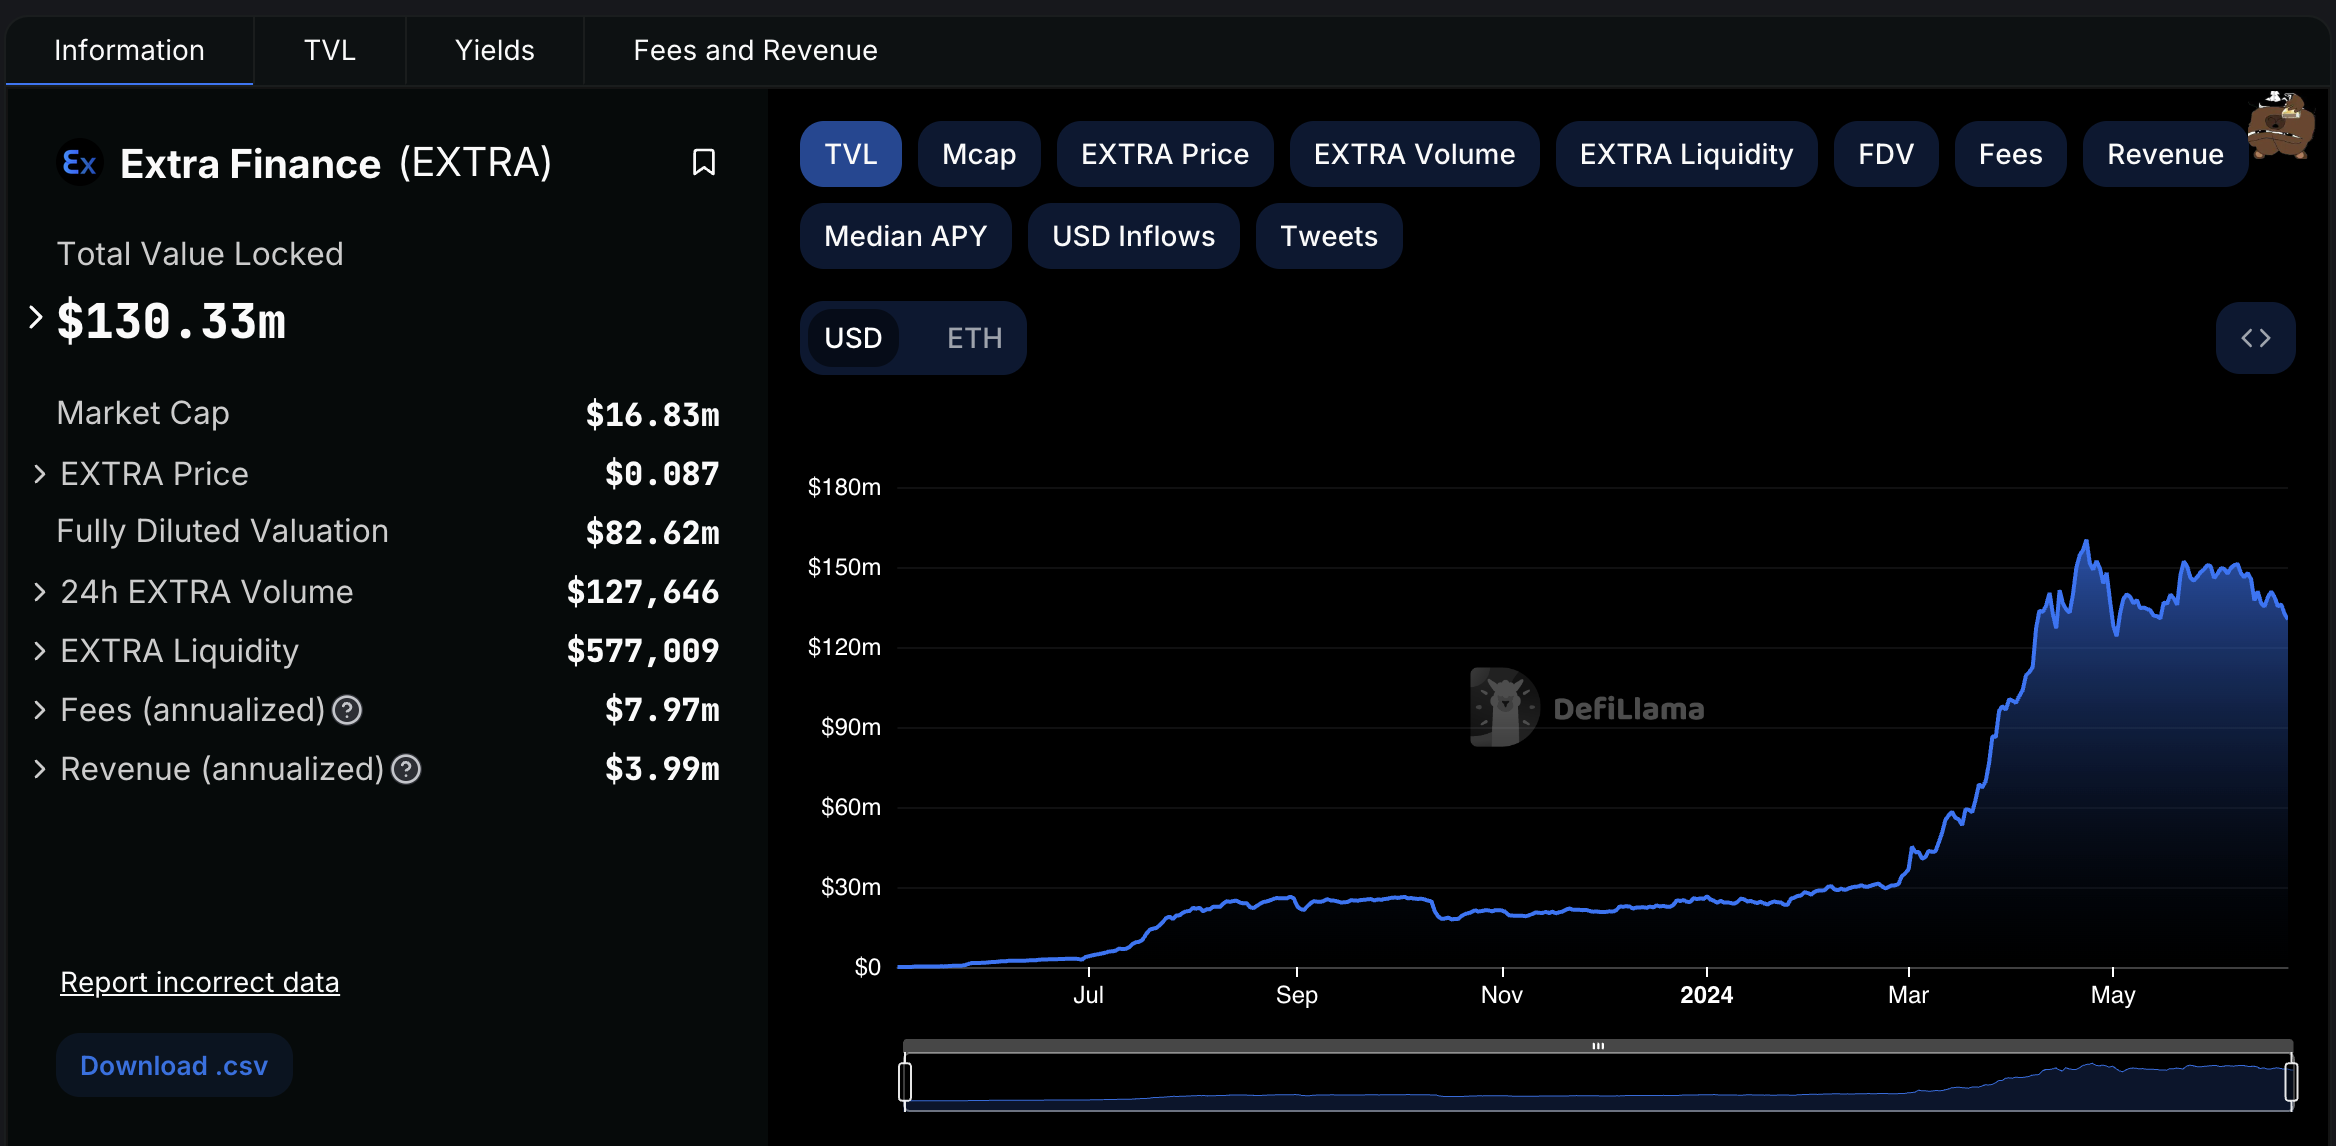Open the Information tab

tap(129, 50)
